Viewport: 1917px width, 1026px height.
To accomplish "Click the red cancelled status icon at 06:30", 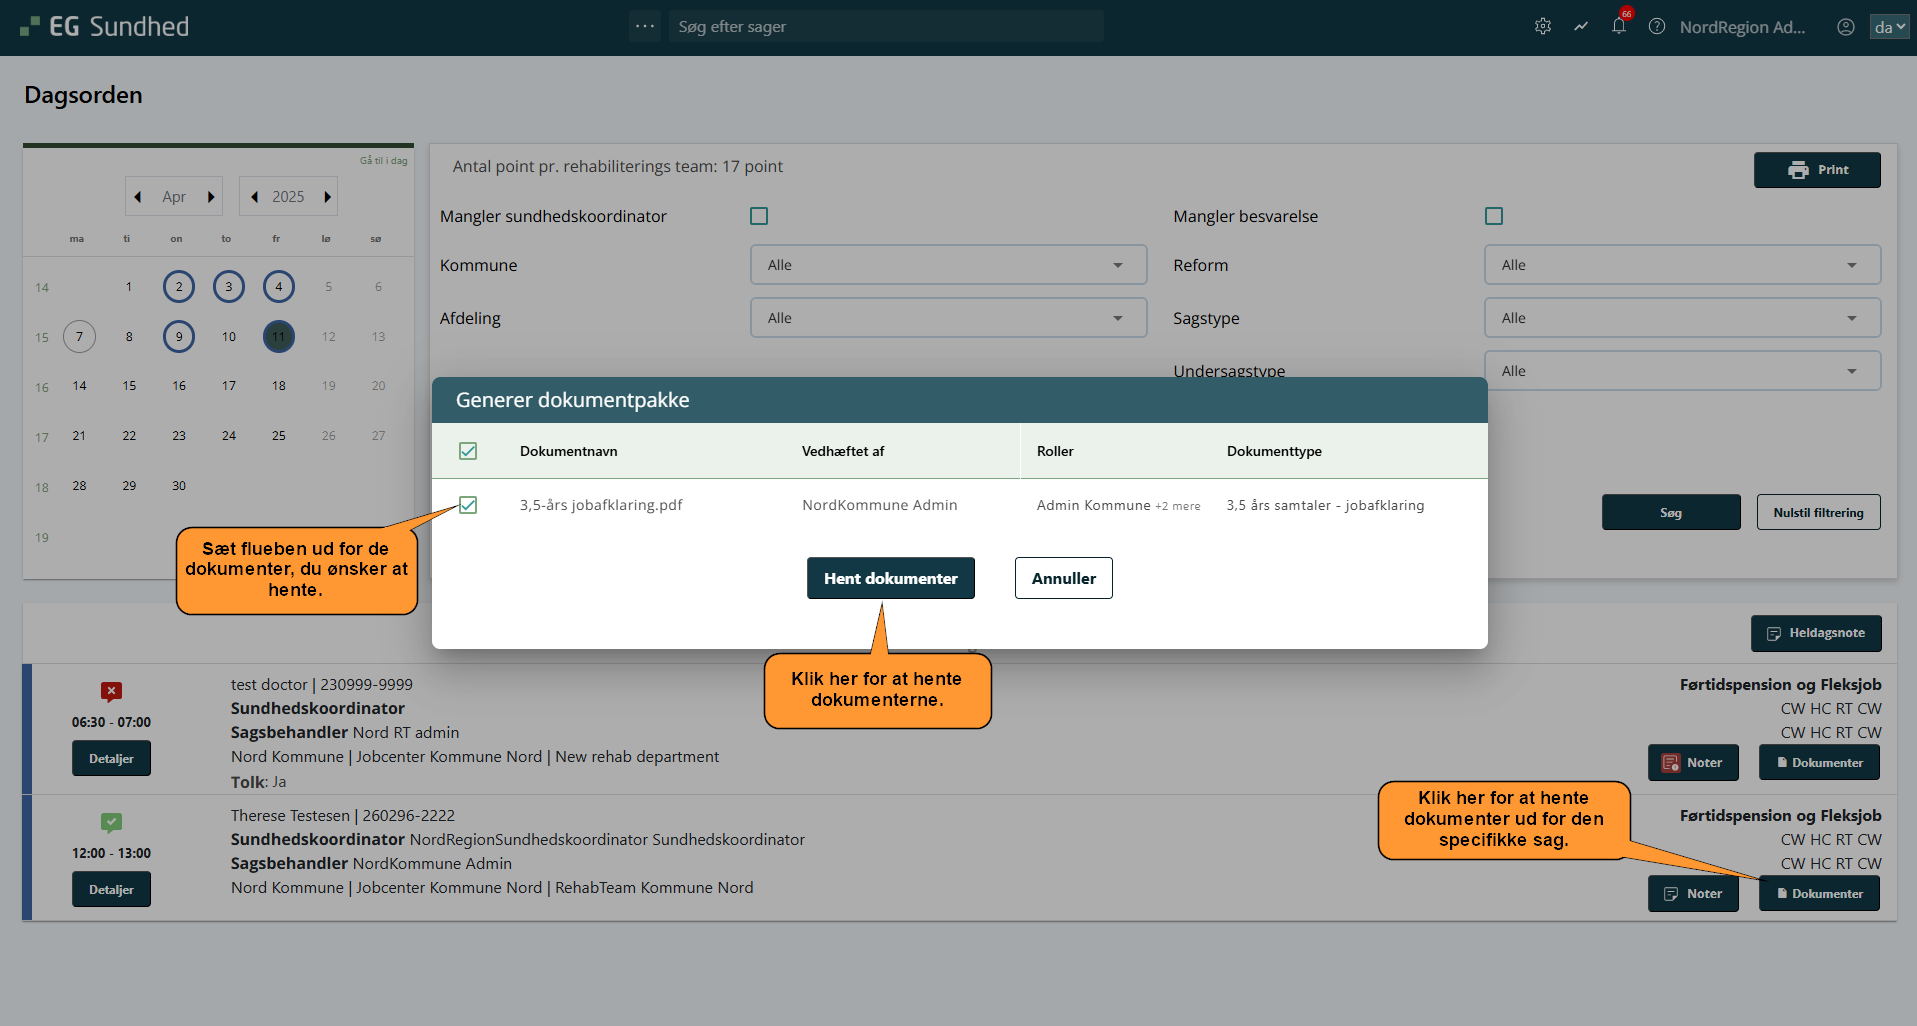I will (111, 691).
